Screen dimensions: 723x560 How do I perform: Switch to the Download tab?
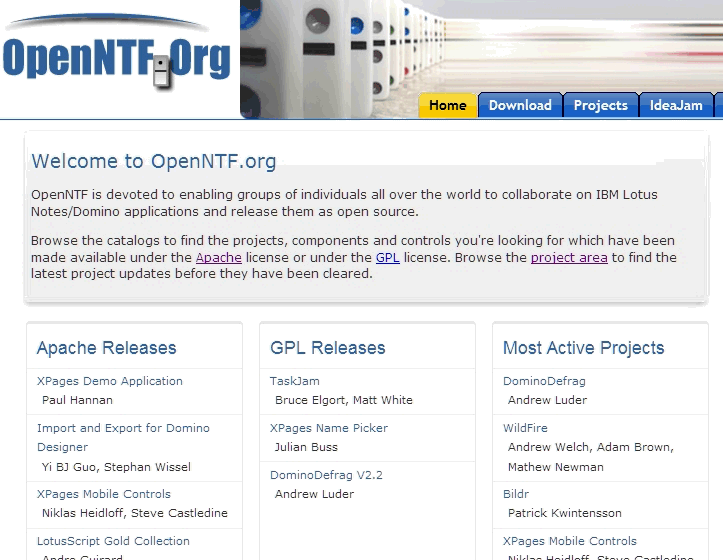click(x=520, y=105)
